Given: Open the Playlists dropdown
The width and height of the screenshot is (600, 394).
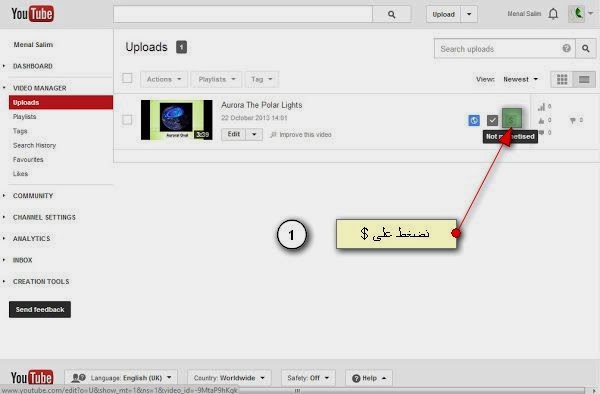Looking at the screenshot, I should coord(217,79).
